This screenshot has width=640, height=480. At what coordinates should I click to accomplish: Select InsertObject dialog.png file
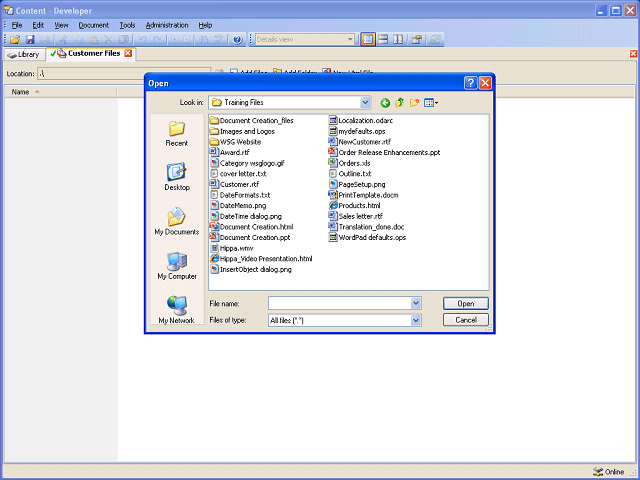coord(251,269)
